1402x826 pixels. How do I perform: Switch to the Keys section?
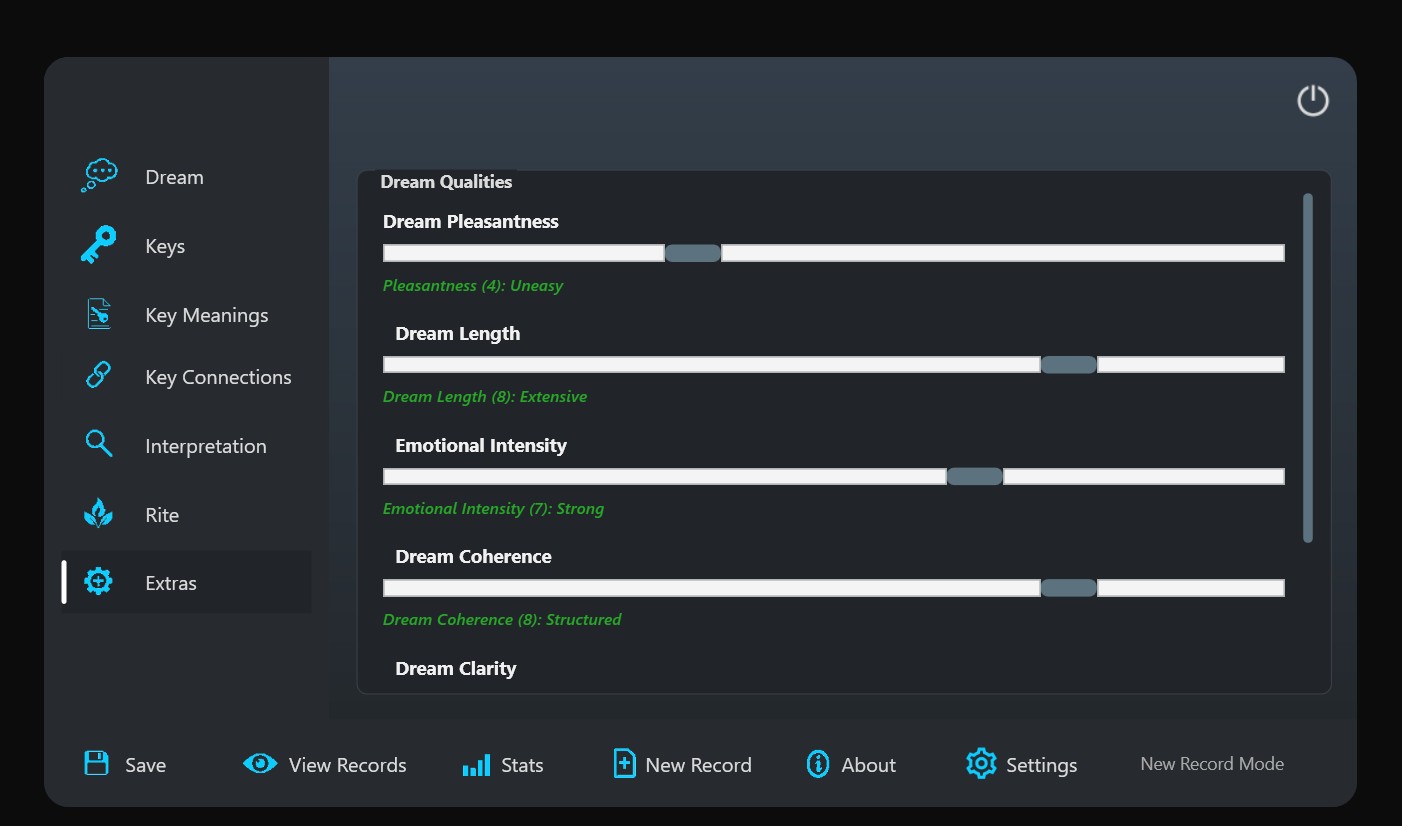(165, 246)
